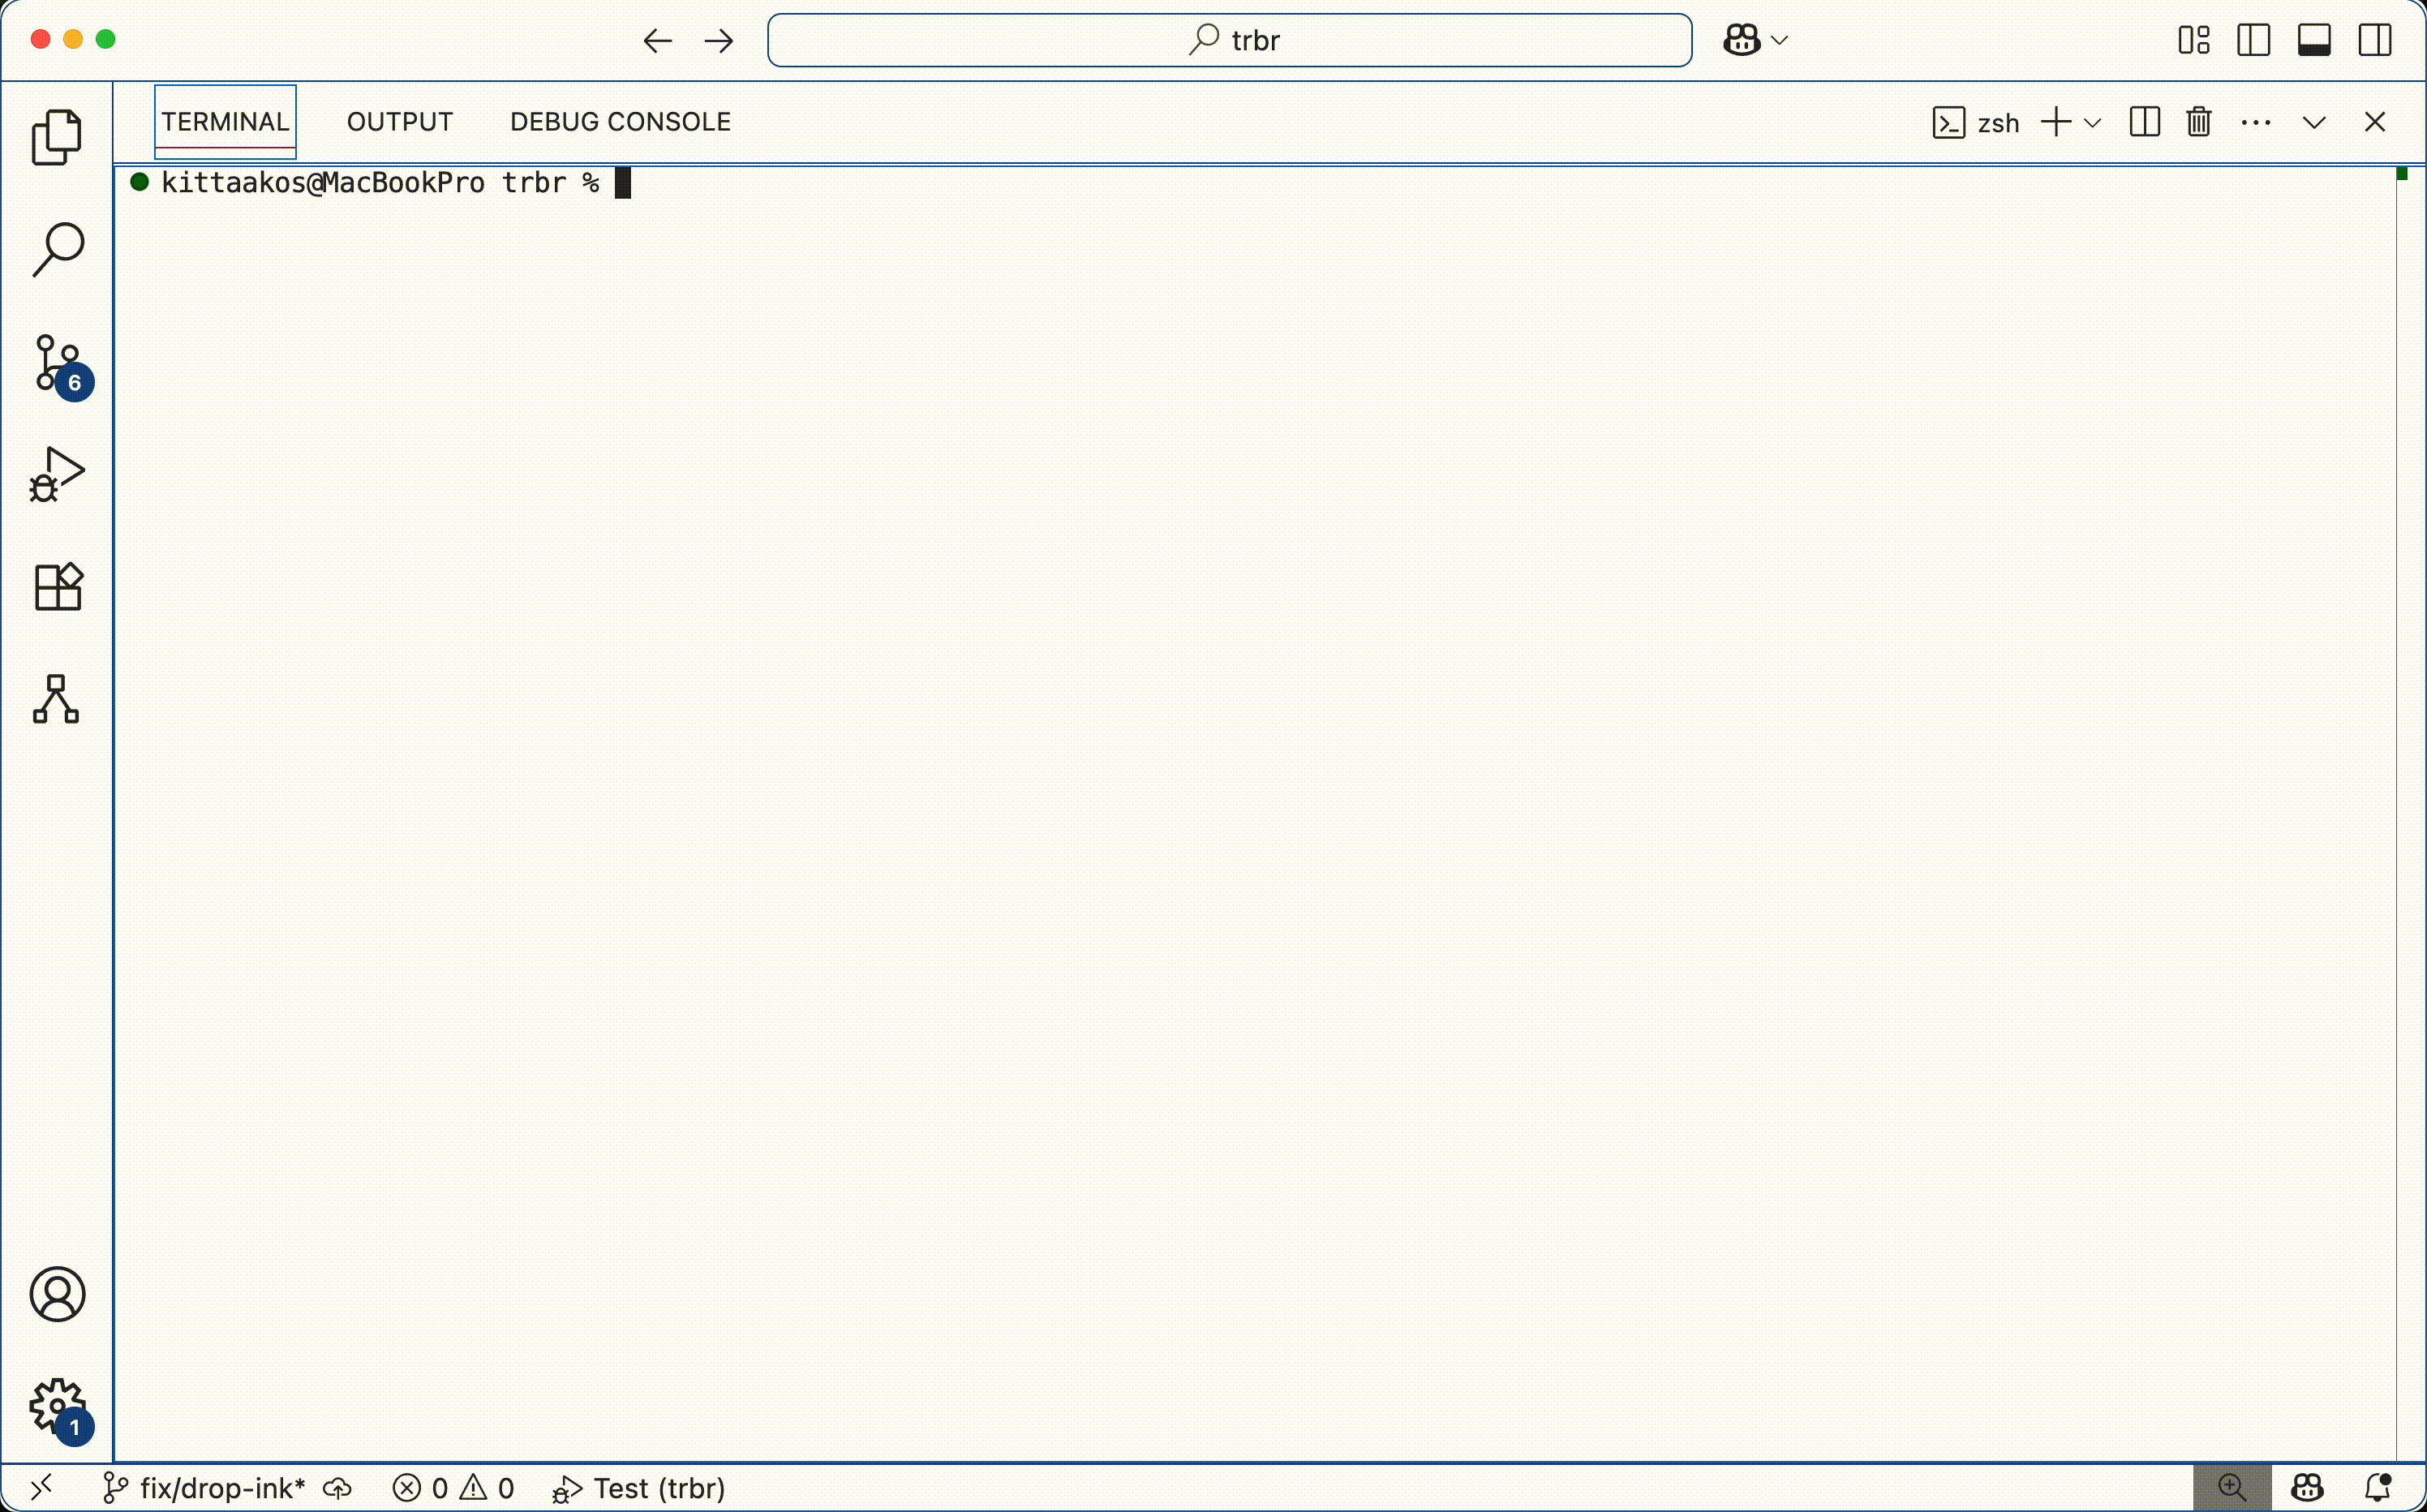Open the Search view icon
The image size is (2427, 1512).
57,250
